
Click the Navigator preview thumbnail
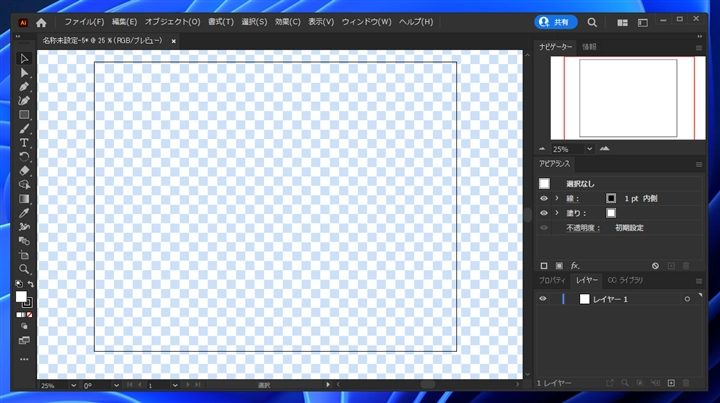point(628,98)
